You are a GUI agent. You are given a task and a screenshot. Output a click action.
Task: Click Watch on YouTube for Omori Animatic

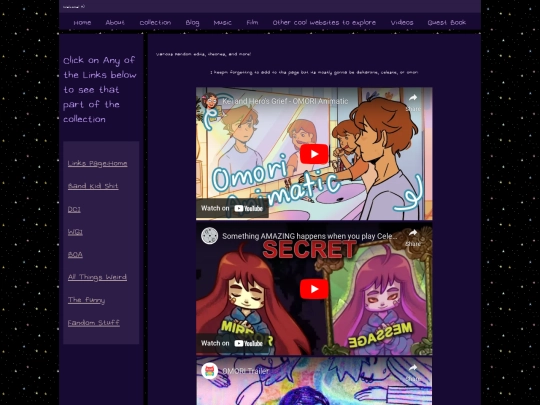[232, 208]
